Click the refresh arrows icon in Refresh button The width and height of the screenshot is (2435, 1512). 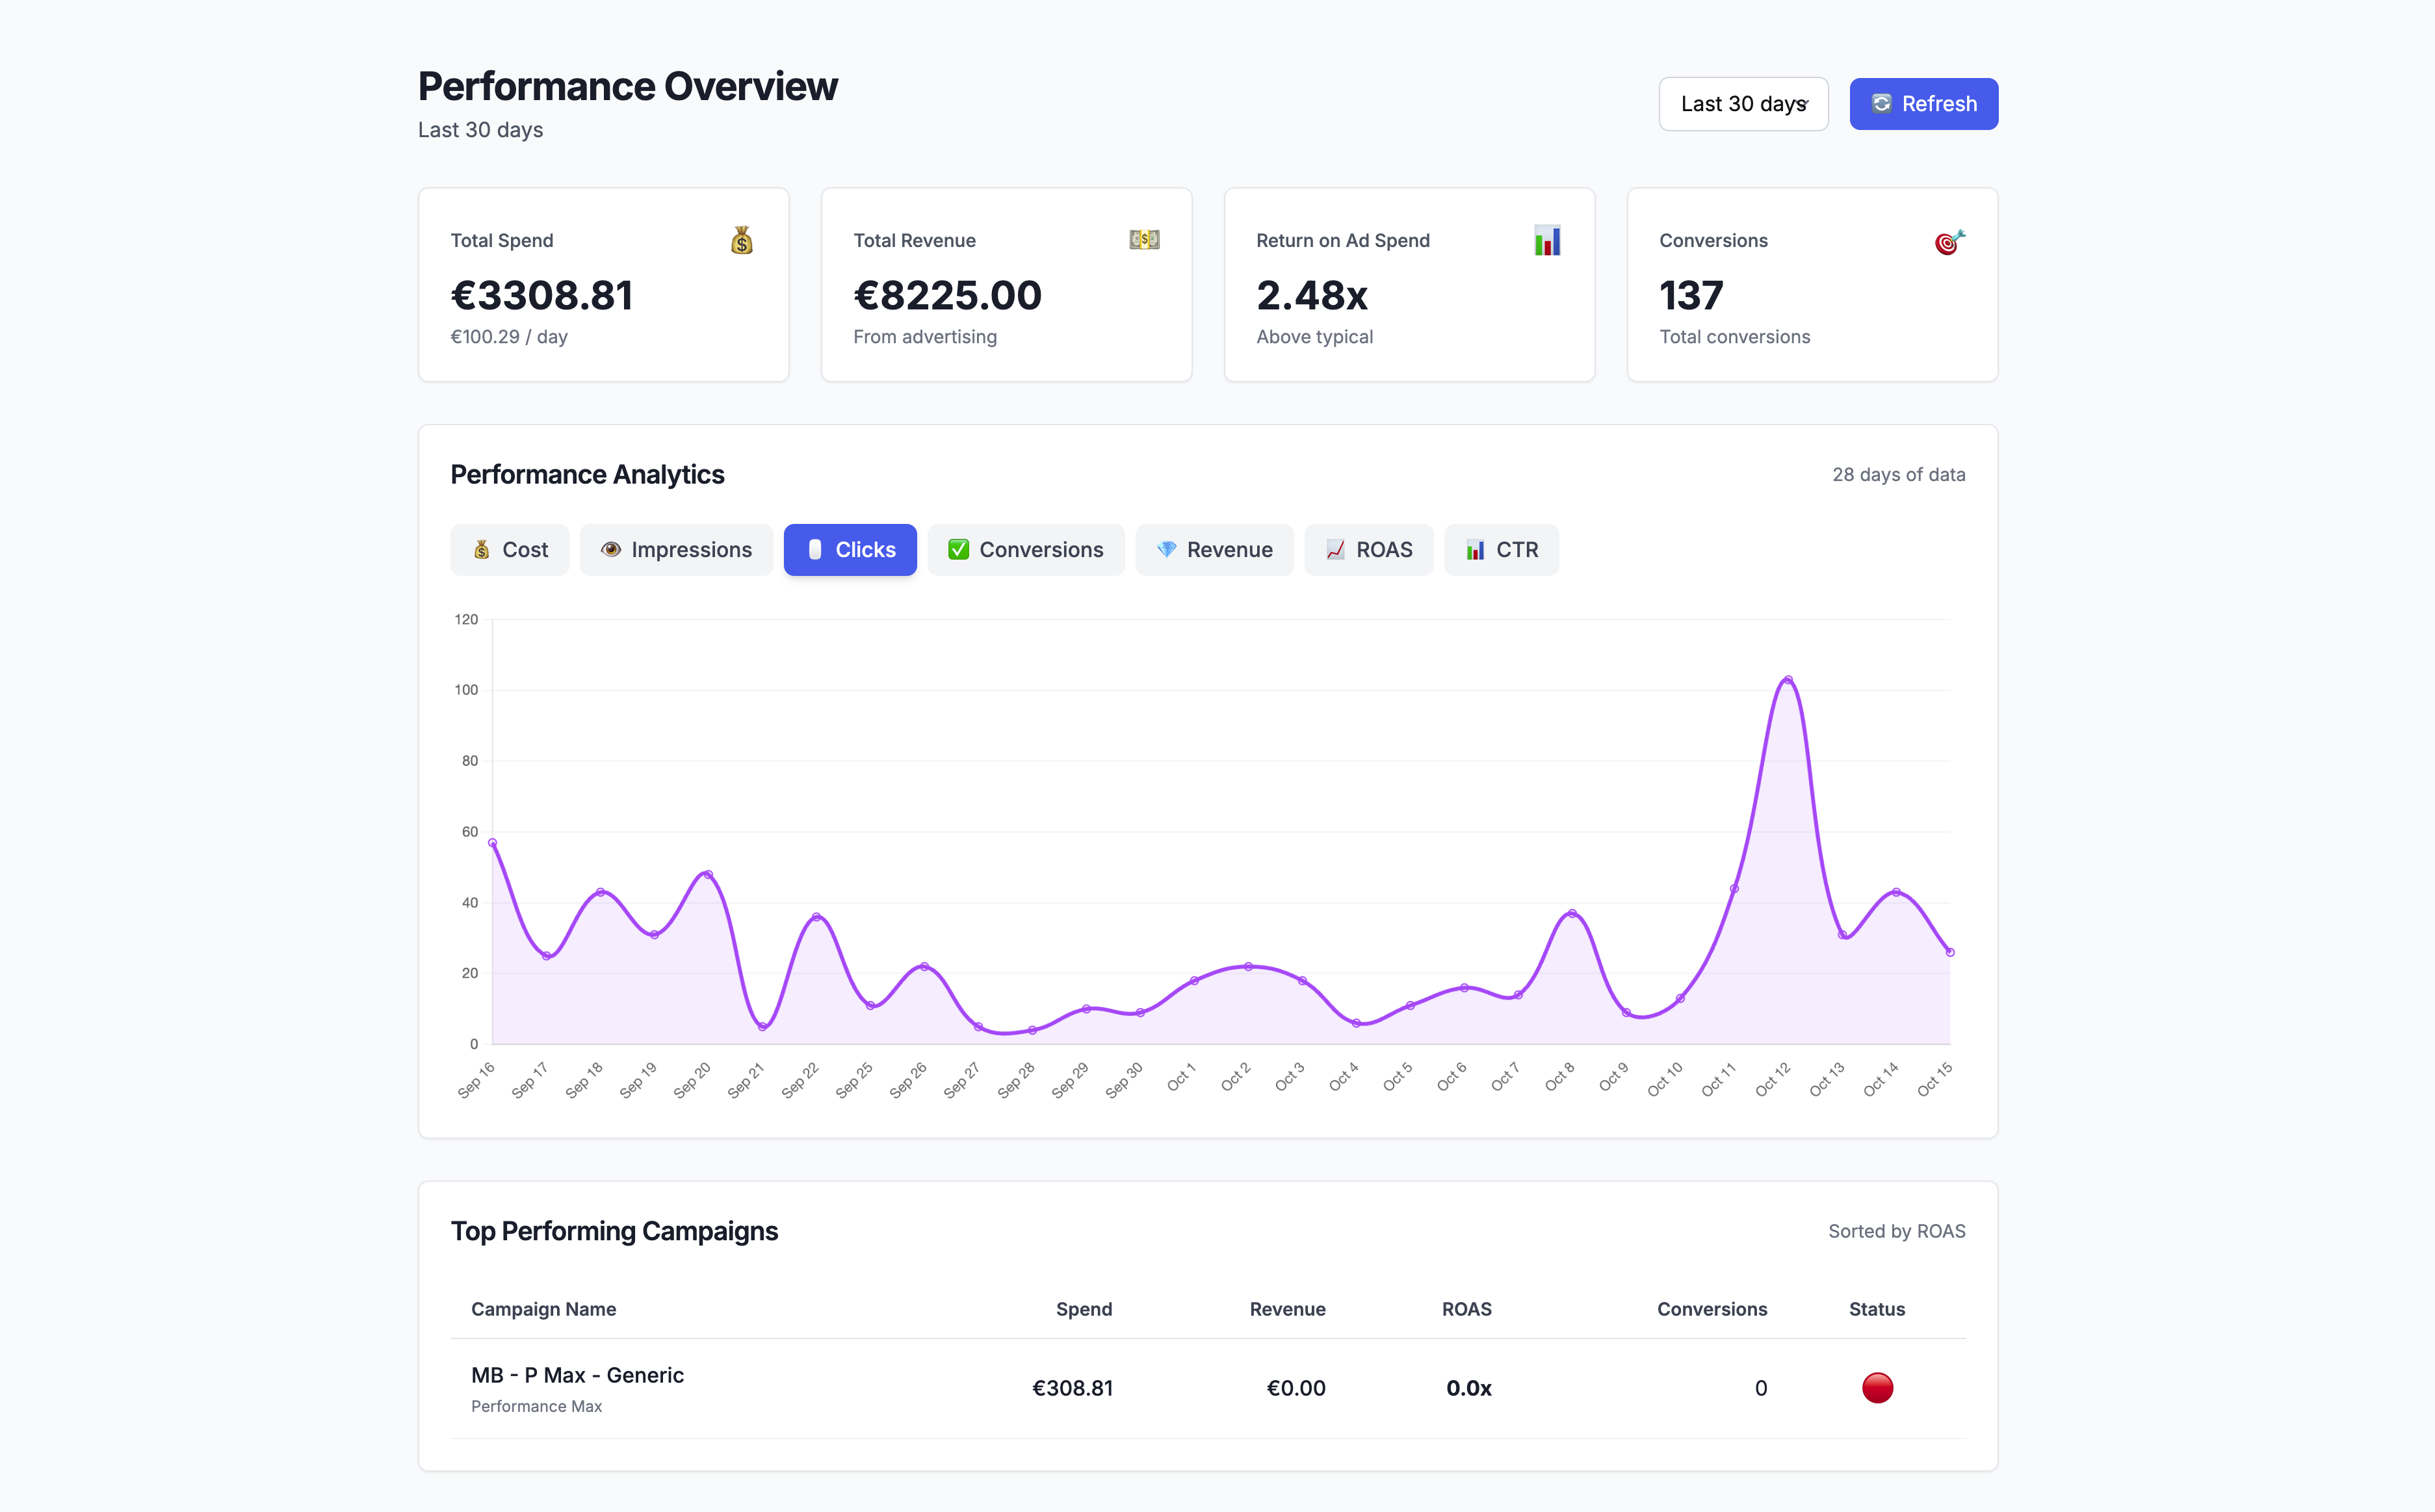(x=1881, y=104)
